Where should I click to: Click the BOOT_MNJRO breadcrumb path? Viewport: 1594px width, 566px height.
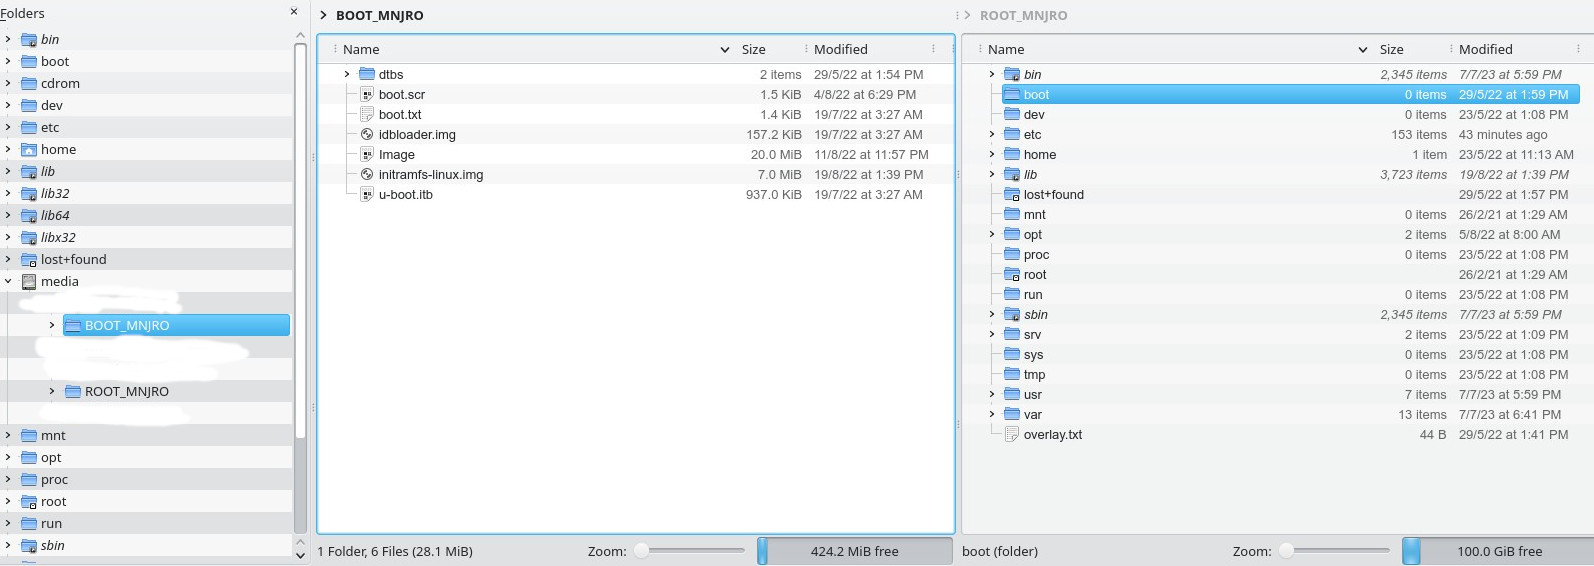click(379, 15)
